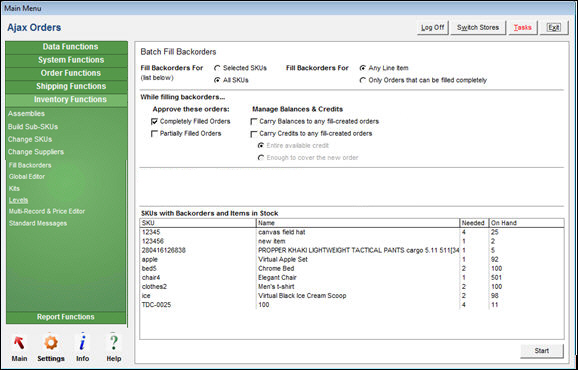Click the Log Off button
The width and height of the screenshot is (578, 370).
[432, 28]
